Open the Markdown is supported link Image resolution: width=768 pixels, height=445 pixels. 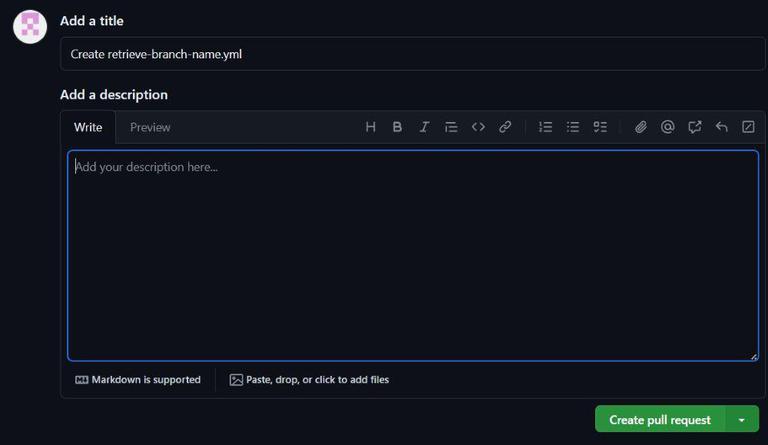(x=138, y=380)
